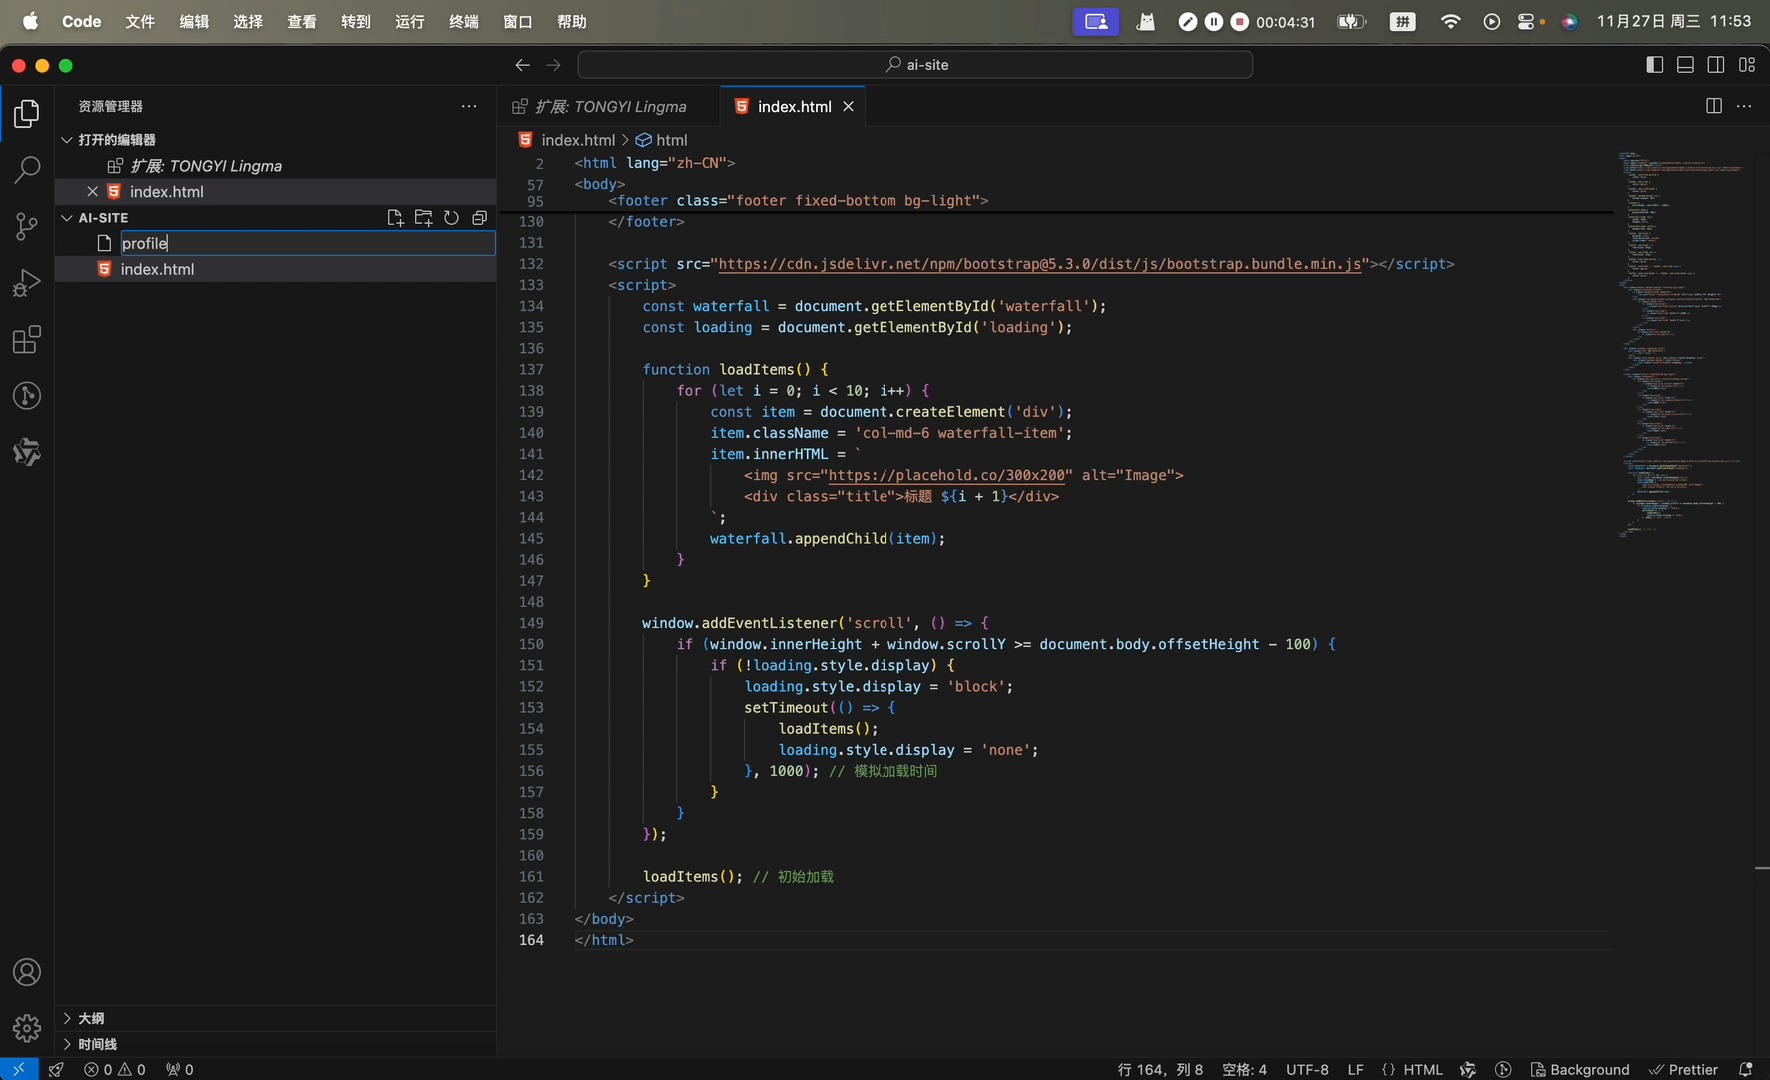Open the Manage gear settings
This screenshot has height=1080, width=1770.
[x=27, y=1027]
